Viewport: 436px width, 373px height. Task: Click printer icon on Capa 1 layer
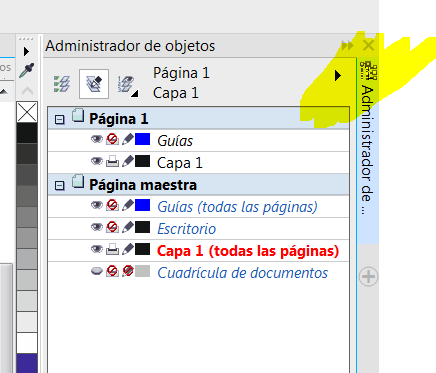click(x=112, y=162)
